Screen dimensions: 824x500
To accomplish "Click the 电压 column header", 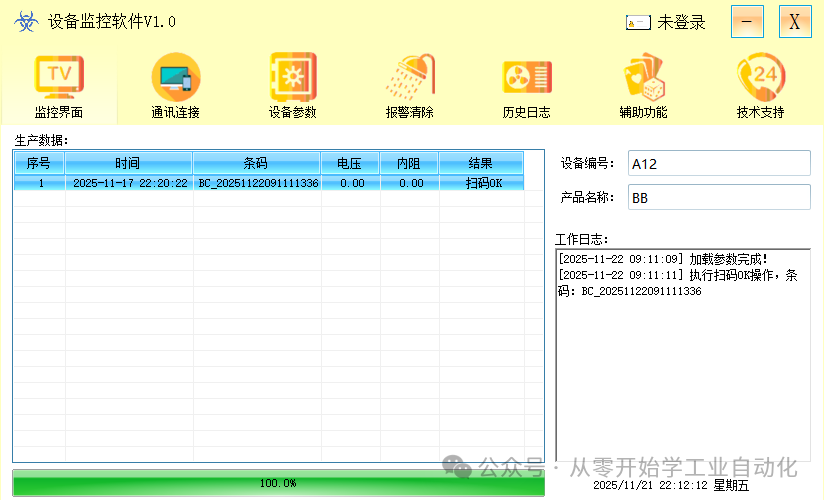I will coord(350,163).
